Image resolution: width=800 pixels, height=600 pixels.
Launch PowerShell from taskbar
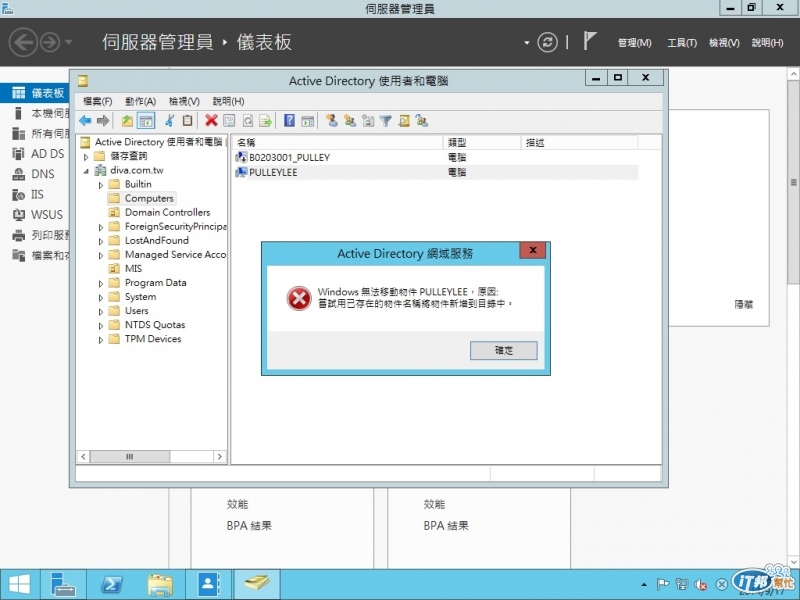tap(111, 585)
